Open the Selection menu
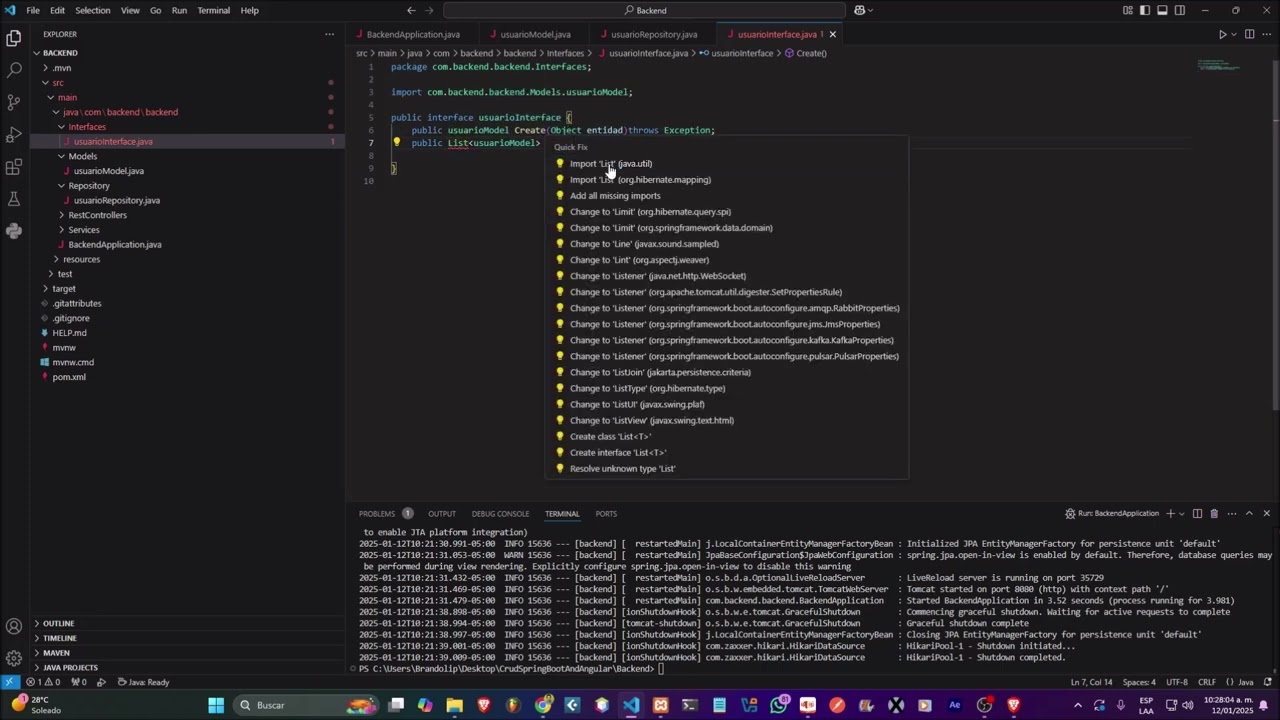This screenshot has height=720, width=1280. click(x=93, y=10)
